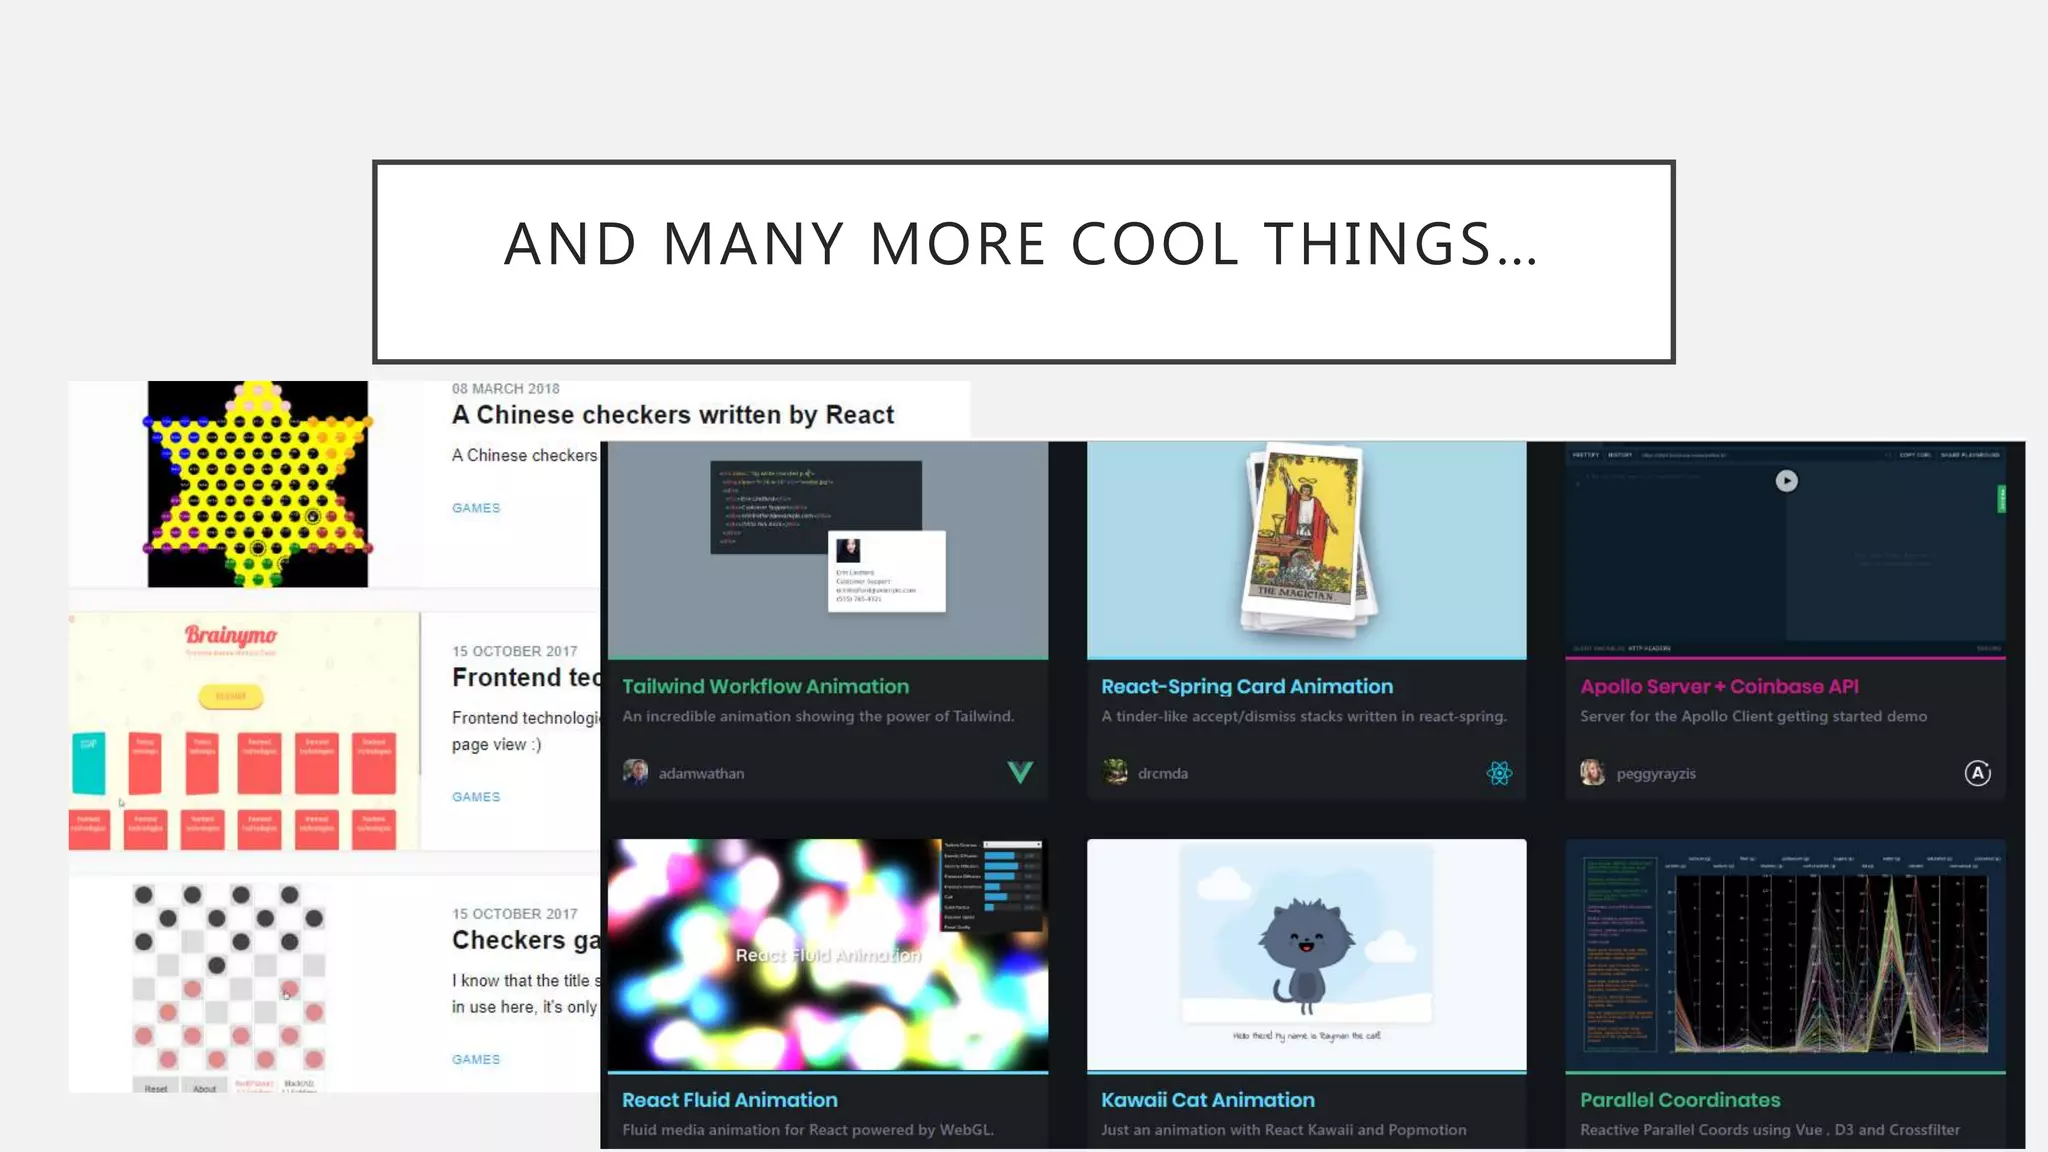Click the Apollo circled A icon
The height and width of the screenshot is (1152, 2048).
click(1977, 773)
